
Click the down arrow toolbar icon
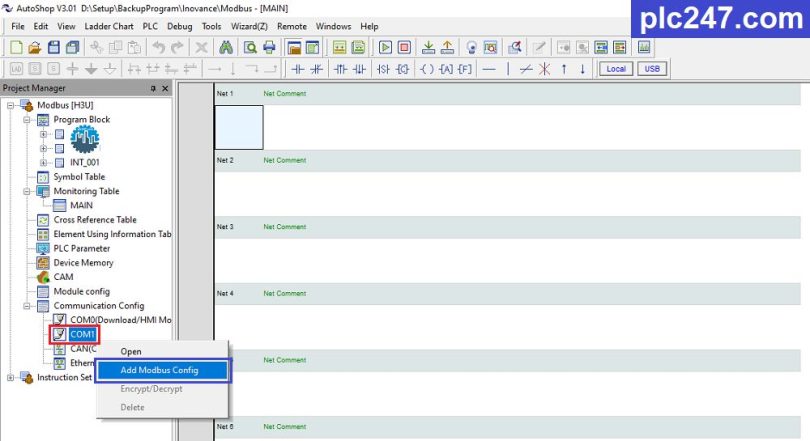pos(582,69)
